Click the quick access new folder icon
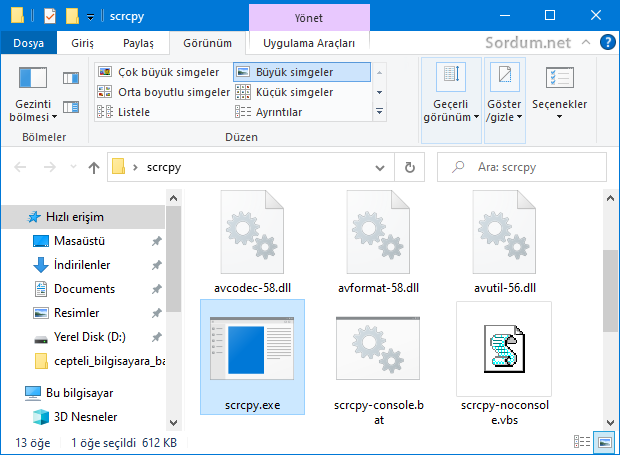 [72, 16]
